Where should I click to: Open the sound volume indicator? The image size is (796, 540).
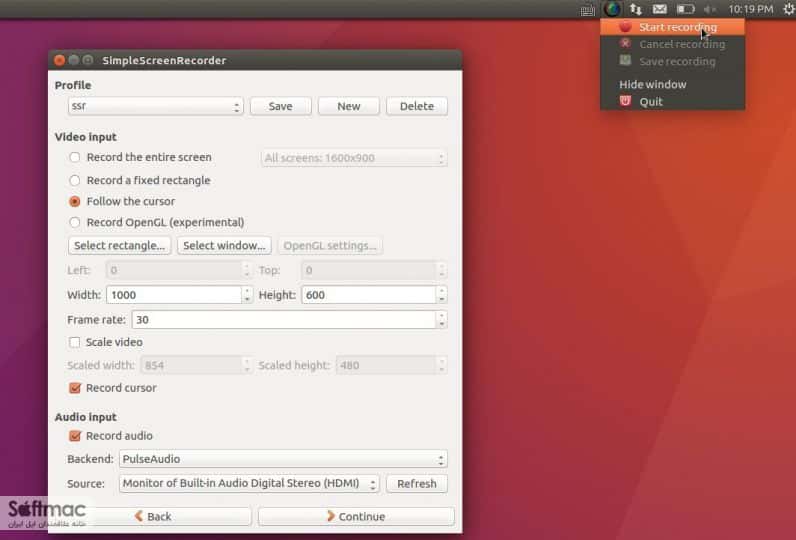tap(710, 9)
